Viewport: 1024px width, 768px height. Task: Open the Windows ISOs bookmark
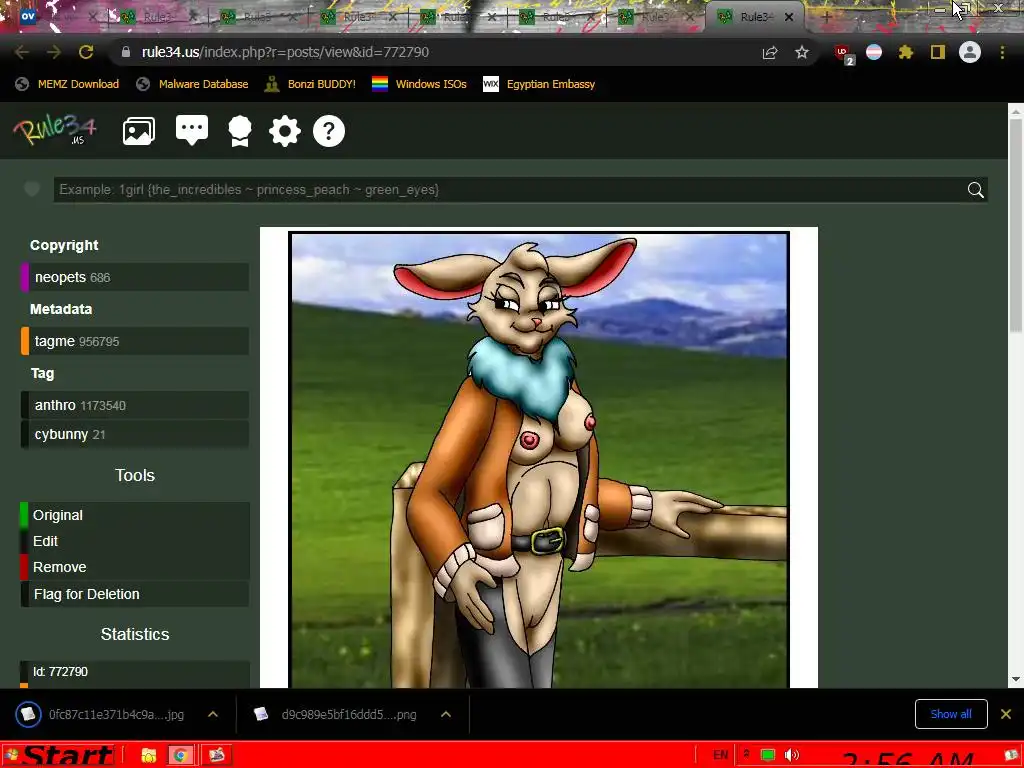point(419,84)
